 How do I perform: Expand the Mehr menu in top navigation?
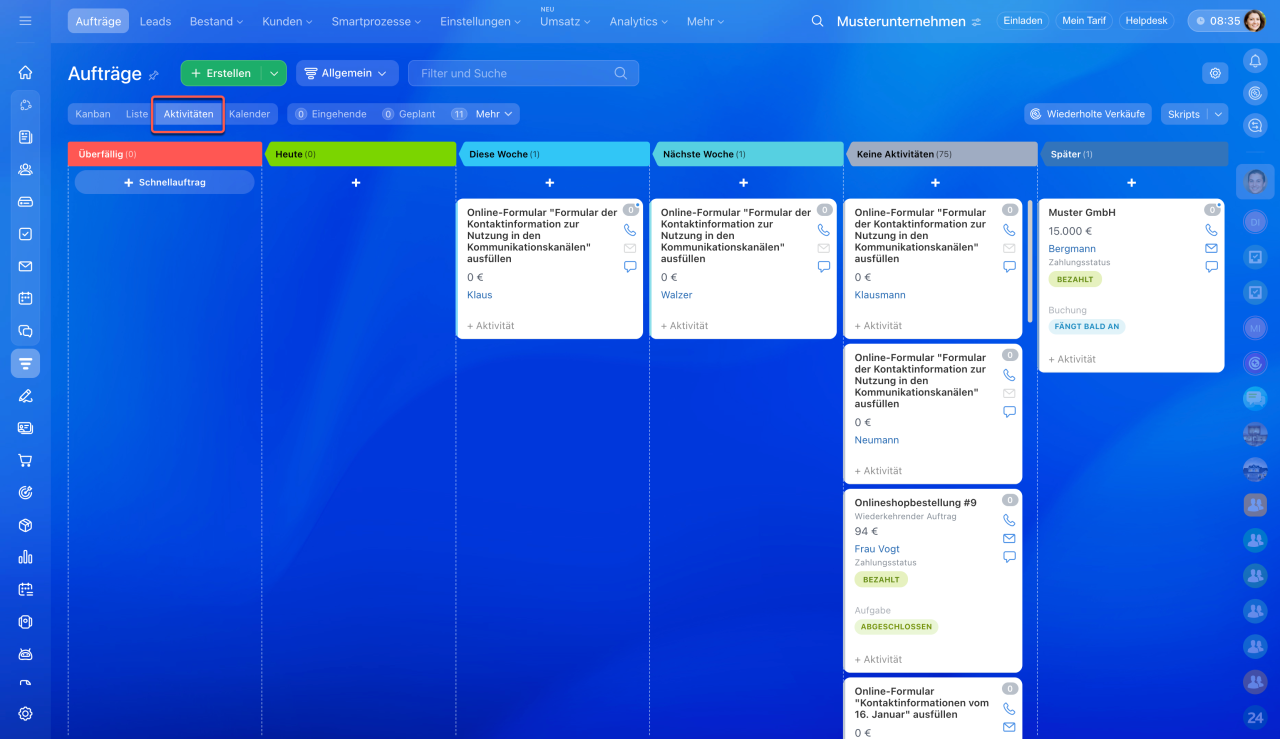[x=707, y=21]
